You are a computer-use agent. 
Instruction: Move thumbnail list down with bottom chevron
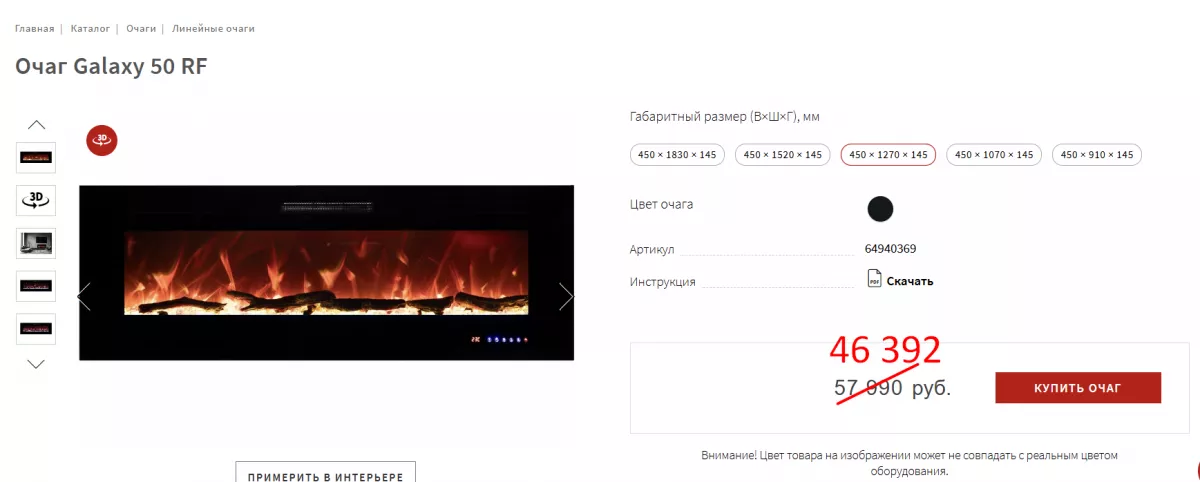pyautogui.click(x=37, y=364)
